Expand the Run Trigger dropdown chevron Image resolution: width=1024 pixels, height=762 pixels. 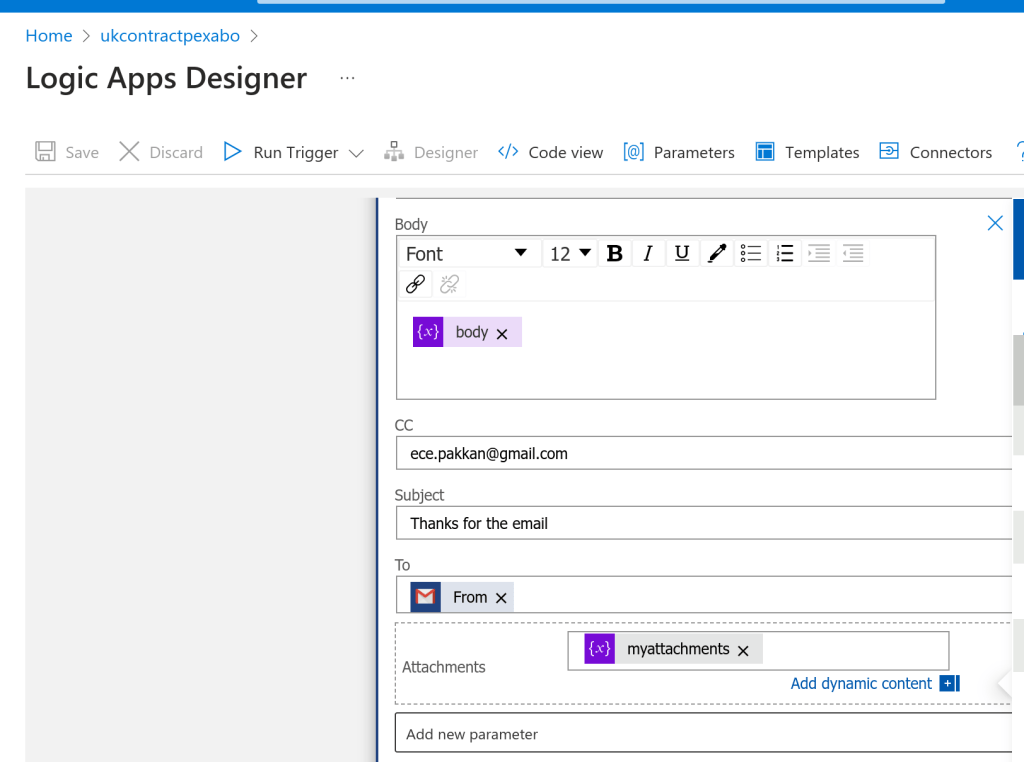pos(356,153)
